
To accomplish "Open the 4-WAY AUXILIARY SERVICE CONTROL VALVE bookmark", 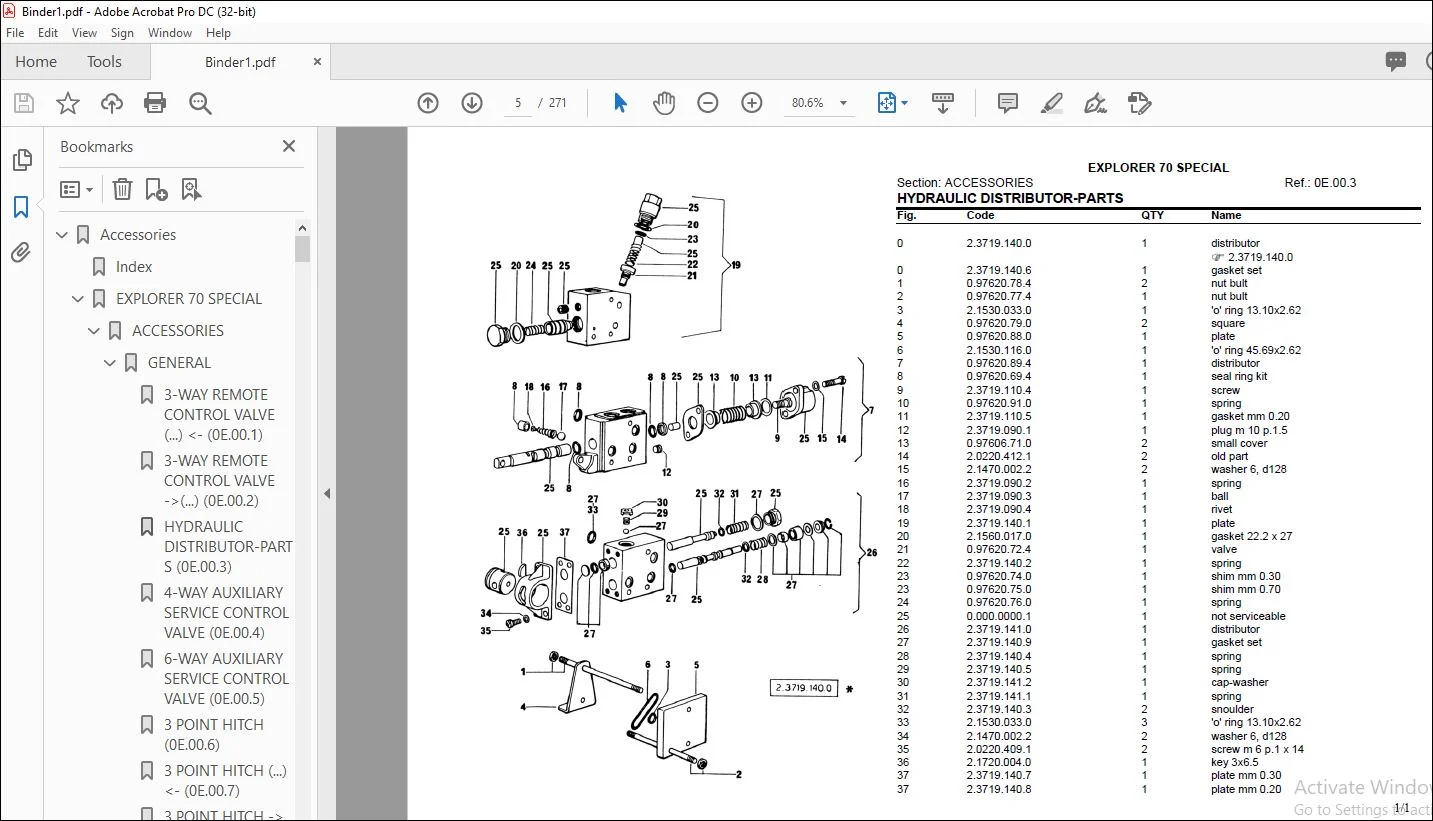I will (x=227, y=613).
